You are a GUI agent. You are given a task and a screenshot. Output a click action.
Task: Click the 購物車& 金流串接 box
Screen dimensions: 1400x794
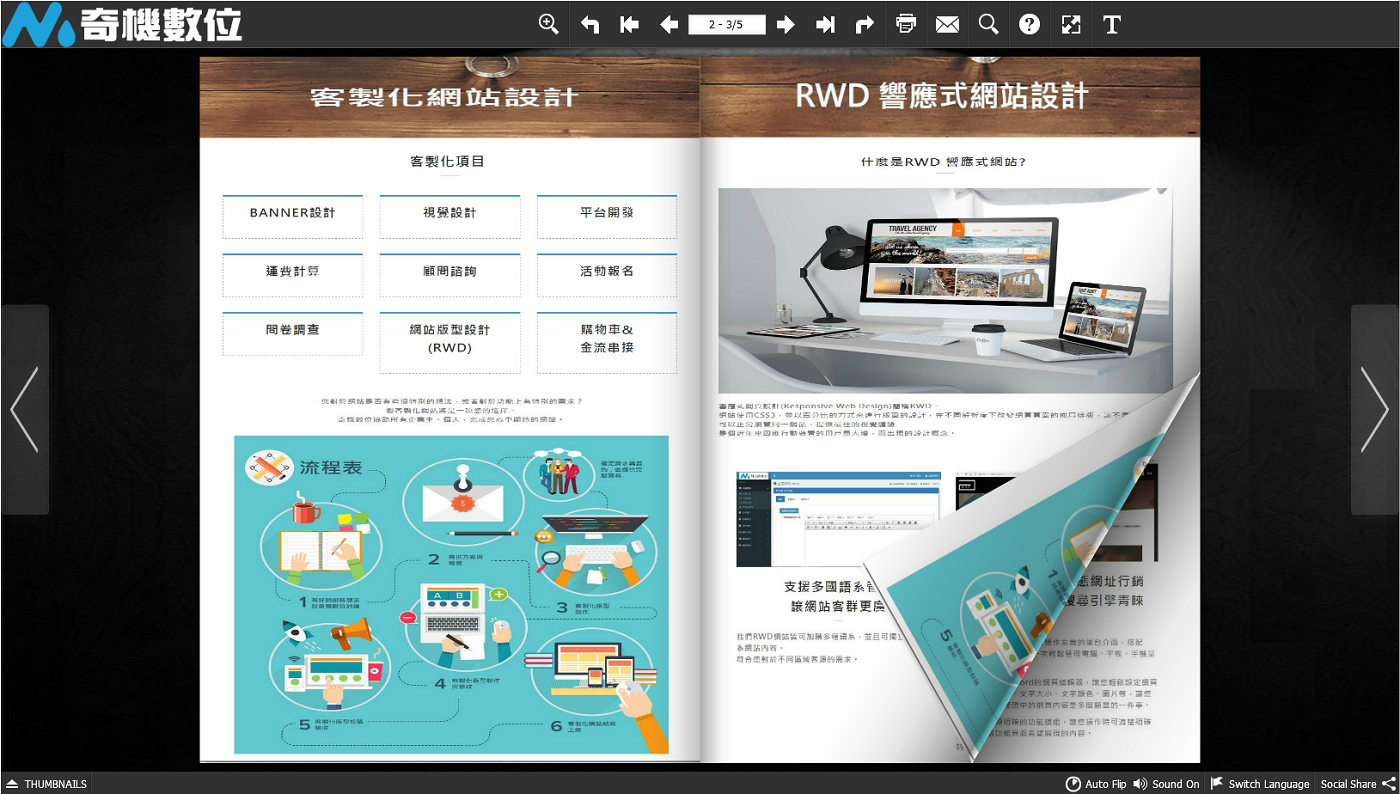point(607,342)
